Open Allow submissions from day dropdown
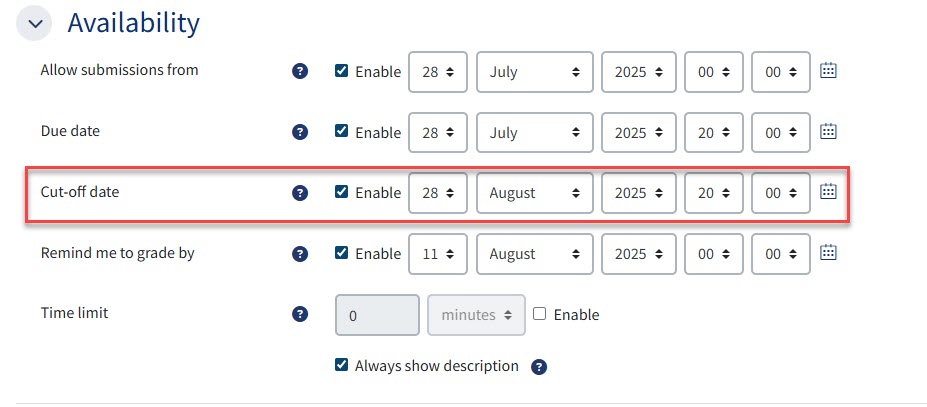The width and height of the screenshot is (927, 407). pos(438,72)
